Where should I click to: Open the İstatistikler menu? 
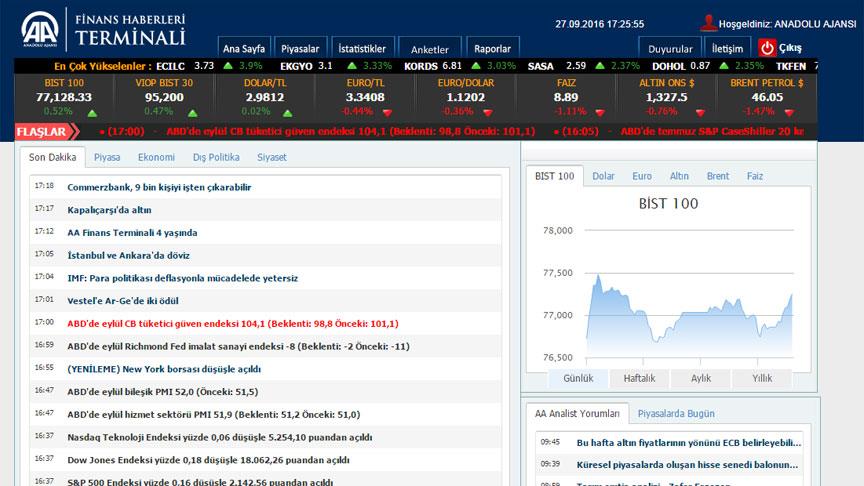click(362, 48)
